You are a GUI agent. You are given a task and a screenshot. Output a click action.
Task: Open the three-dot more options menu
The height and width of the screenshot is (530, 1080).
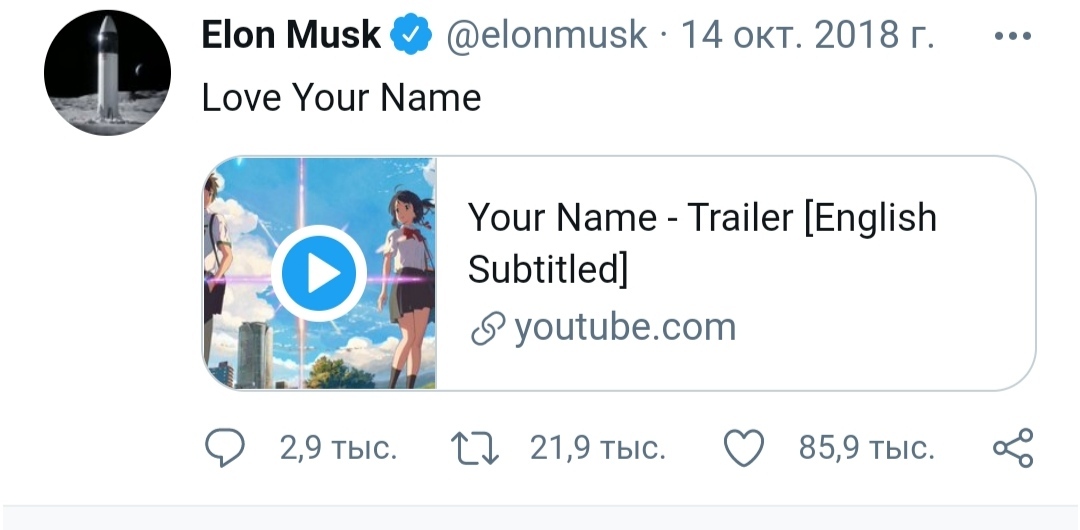pos(1013,37)
